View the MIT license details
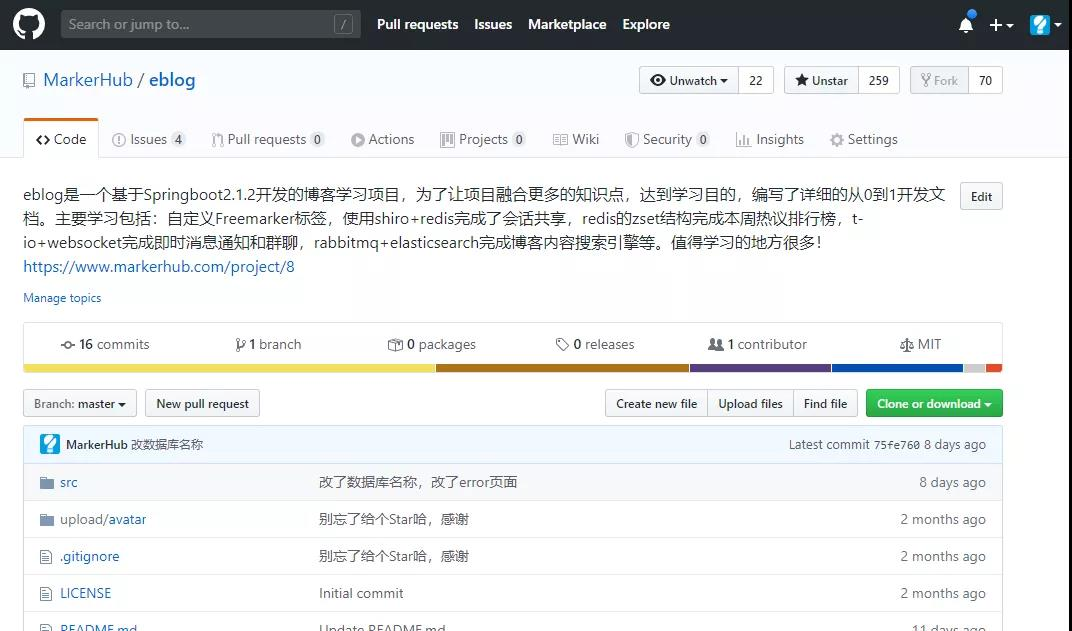The width and height of the screenshot is (1072, 631). click(920, 344)
